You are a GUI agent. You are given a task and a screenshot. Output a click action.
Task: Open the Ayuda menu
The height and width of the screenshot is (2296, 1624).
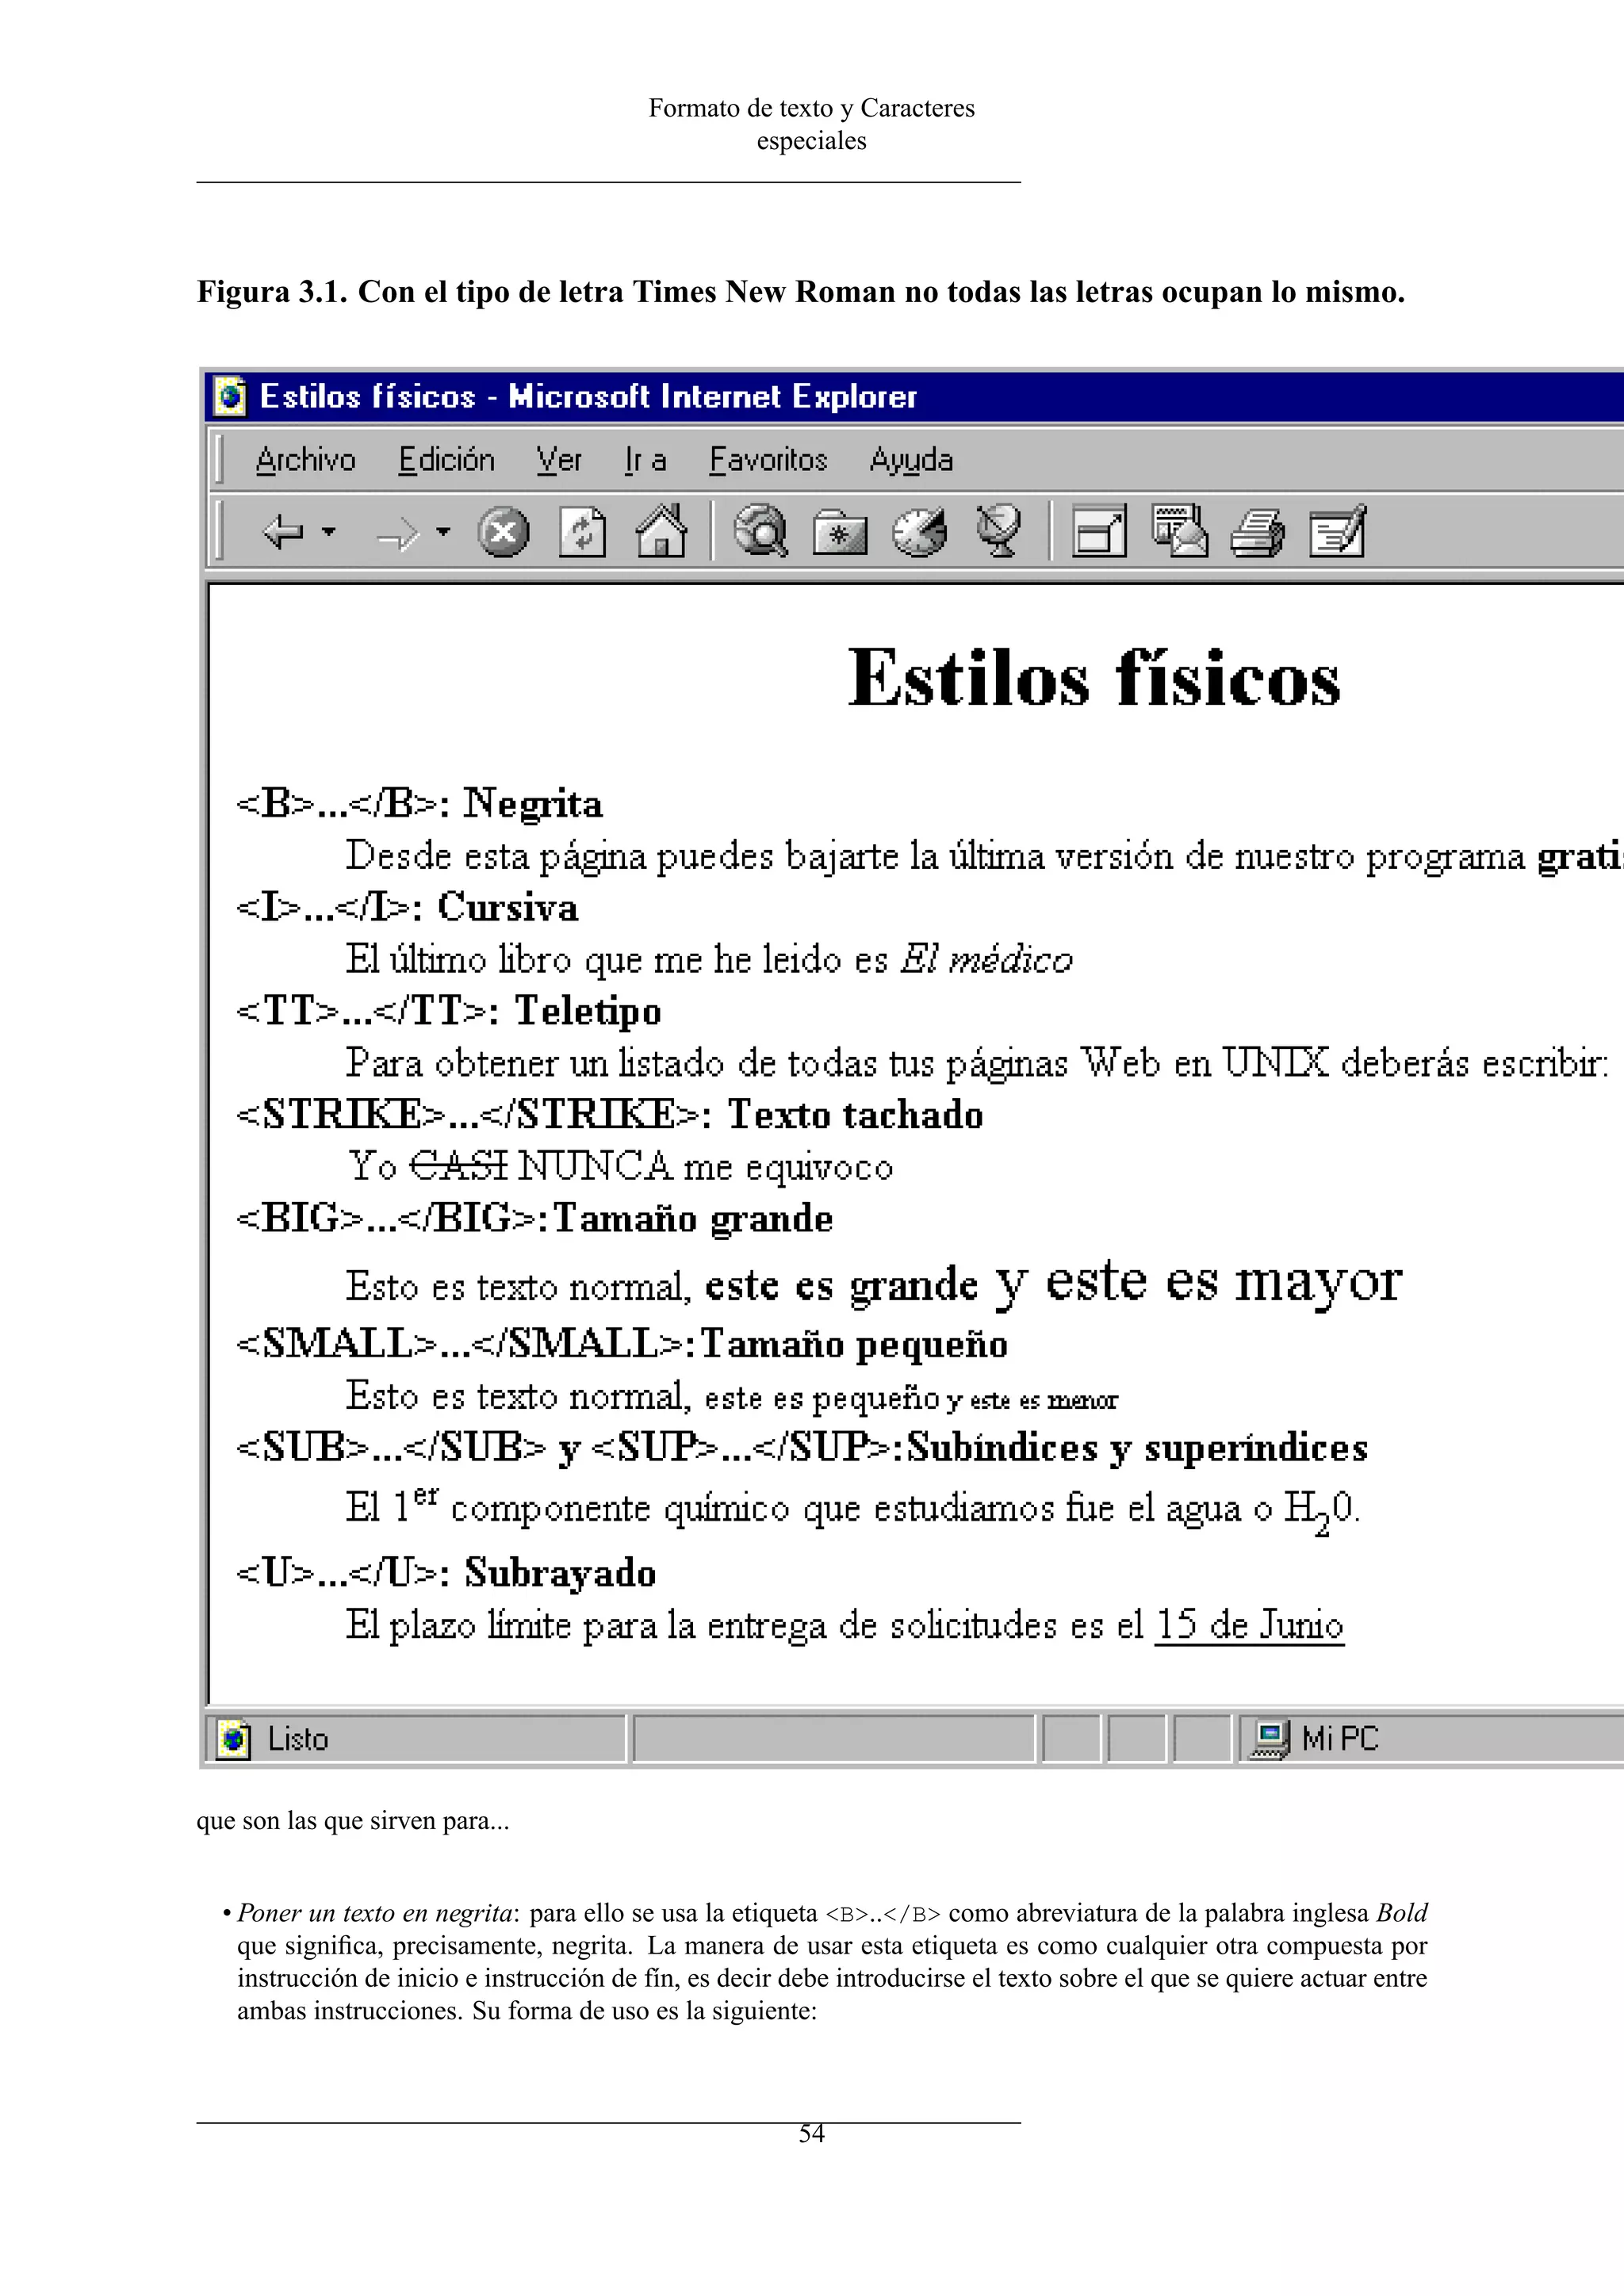tap(911, 460)
